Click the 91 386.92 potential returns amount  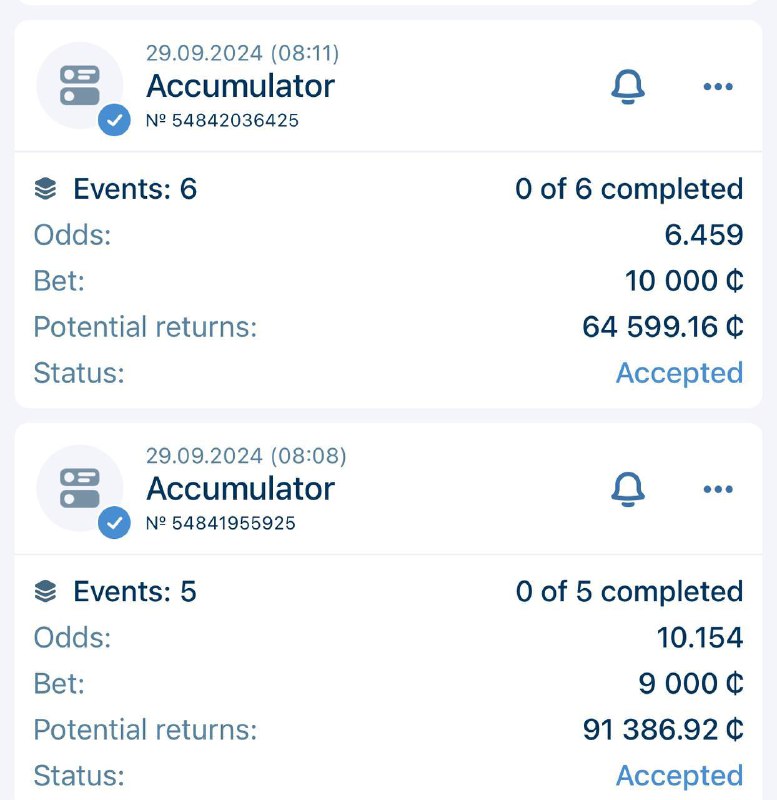(x=662, y=730)
